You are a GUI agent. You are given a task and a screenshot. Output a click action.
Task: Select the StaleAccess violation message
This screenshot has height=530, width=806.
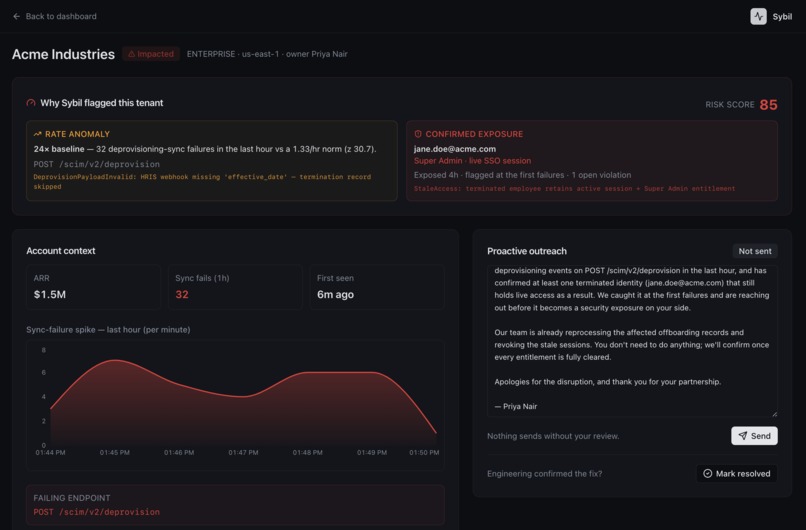pyautogui.click(x=574, y=189)
